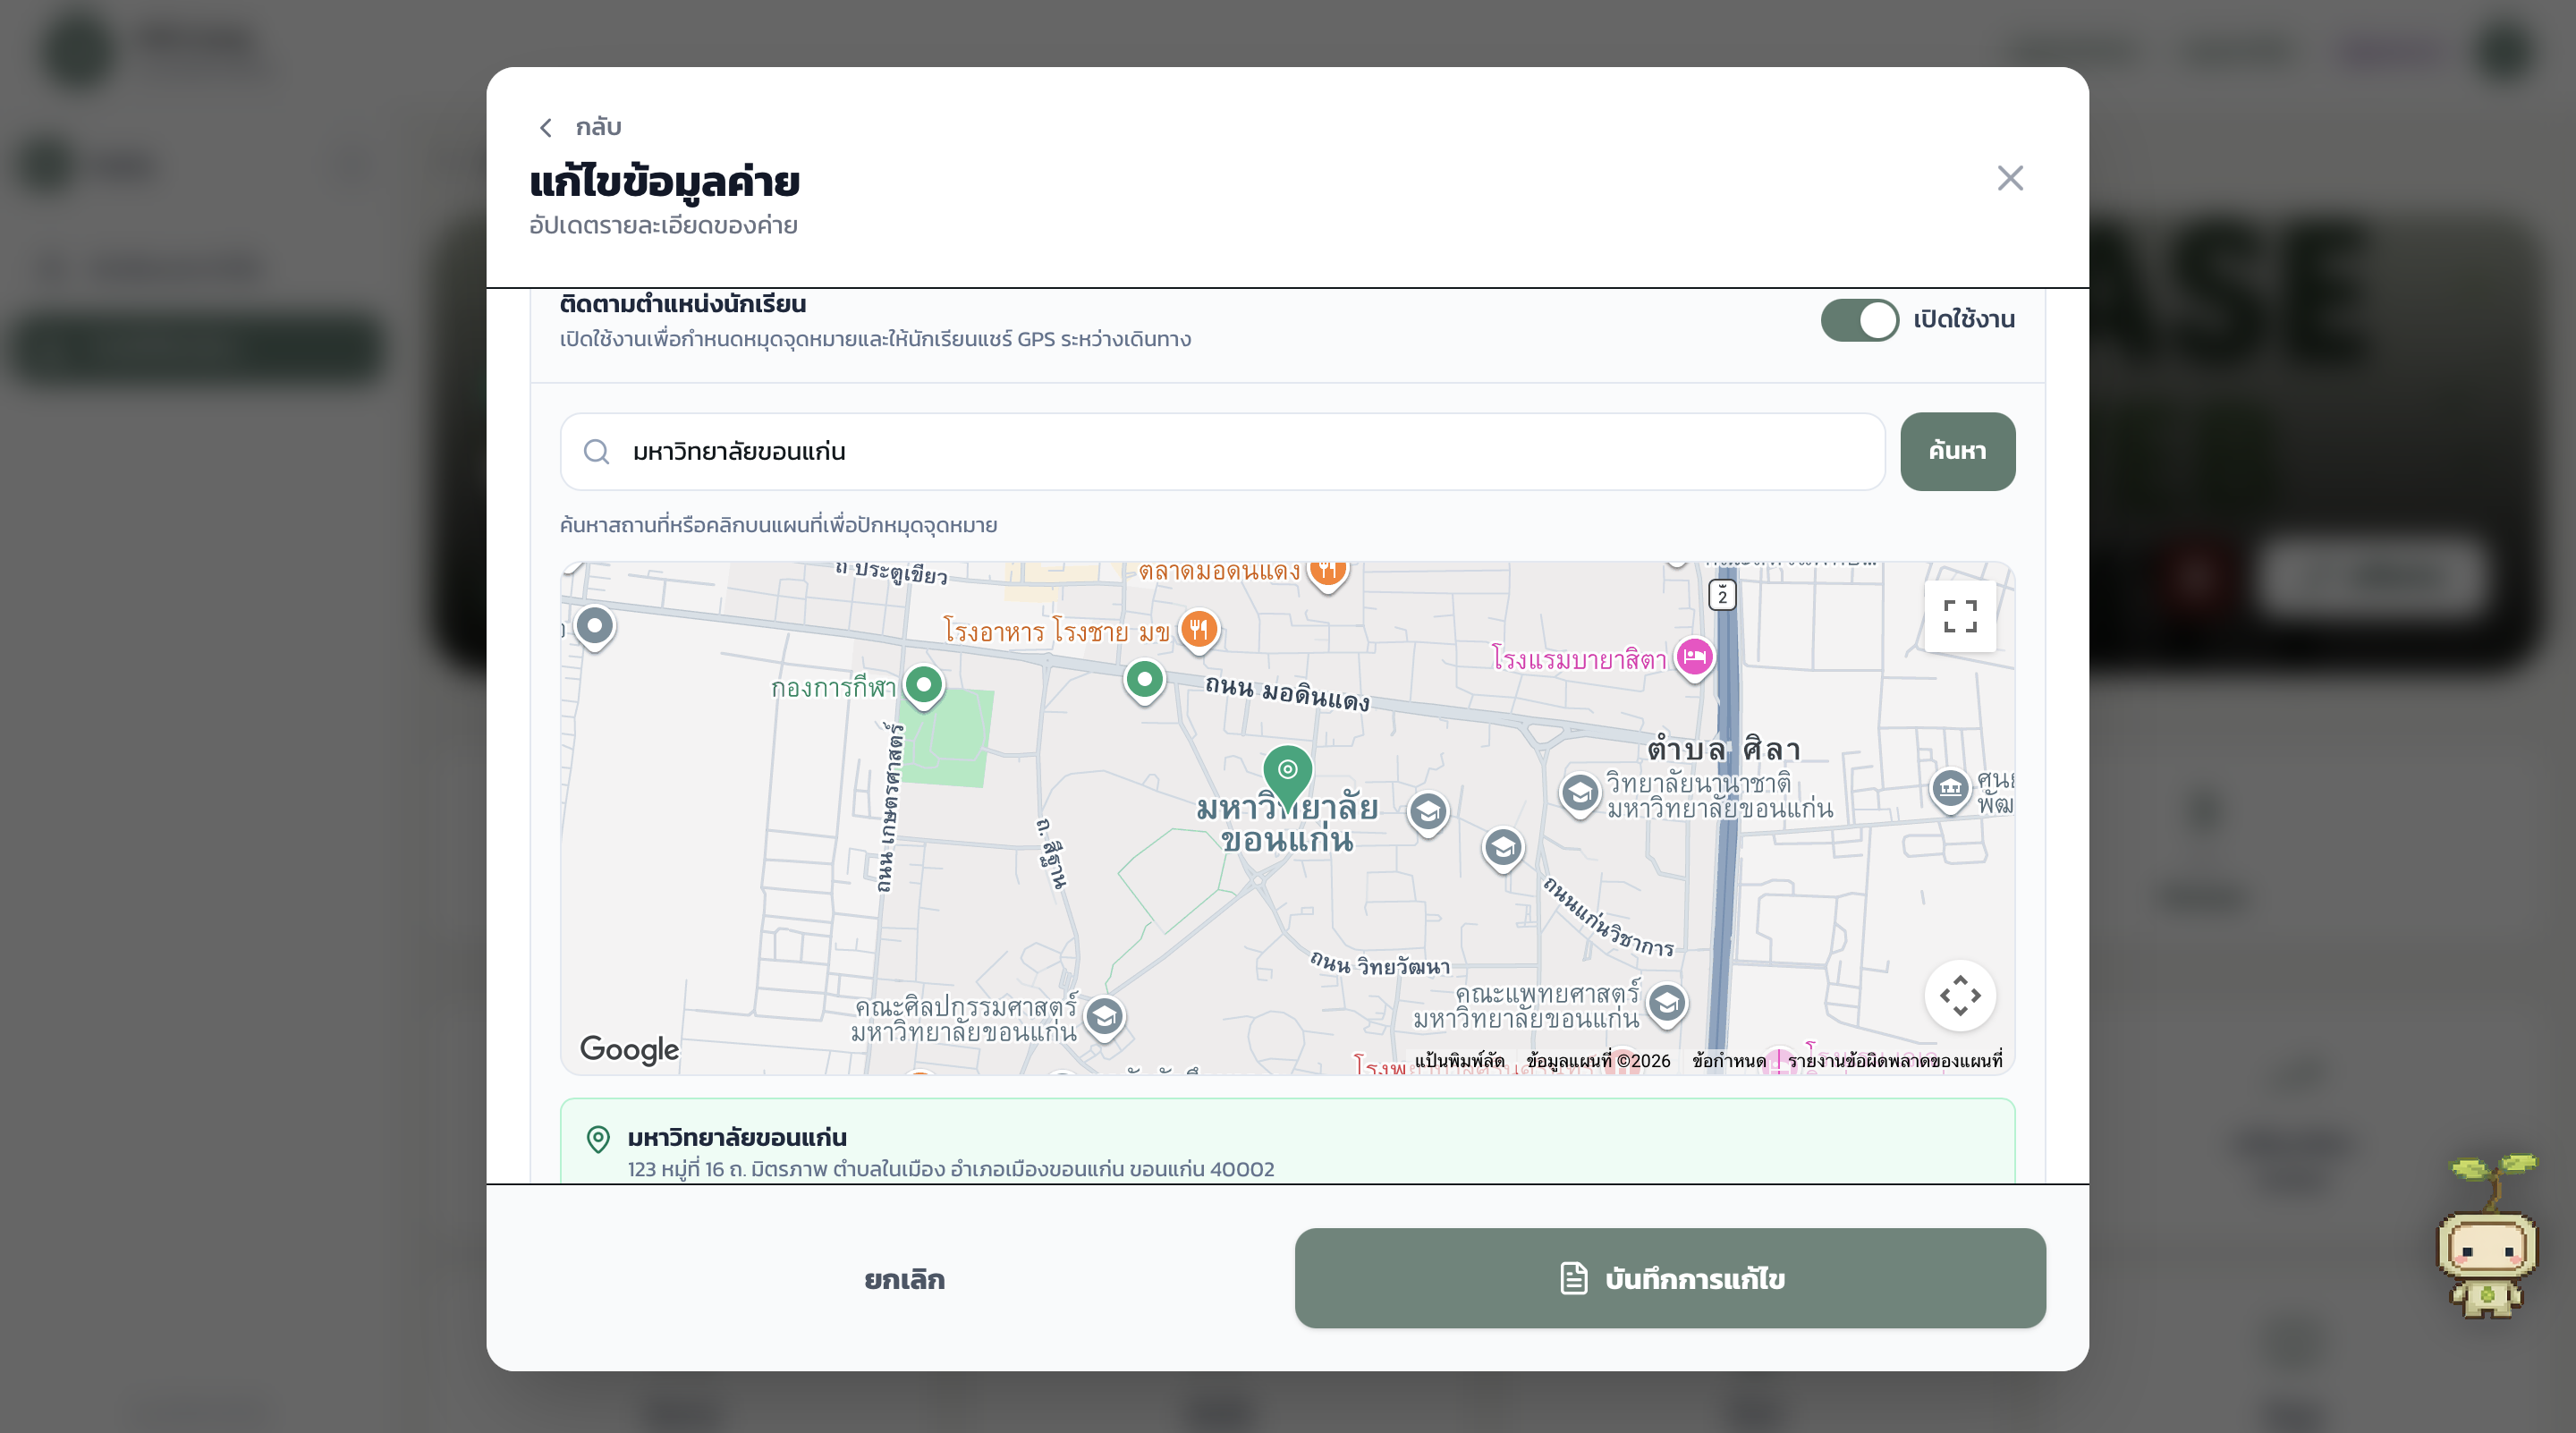The width and height of the screenshot is (2576, 1433).
Task: Select the green destination pin on map
Action: coord(1287,776)
